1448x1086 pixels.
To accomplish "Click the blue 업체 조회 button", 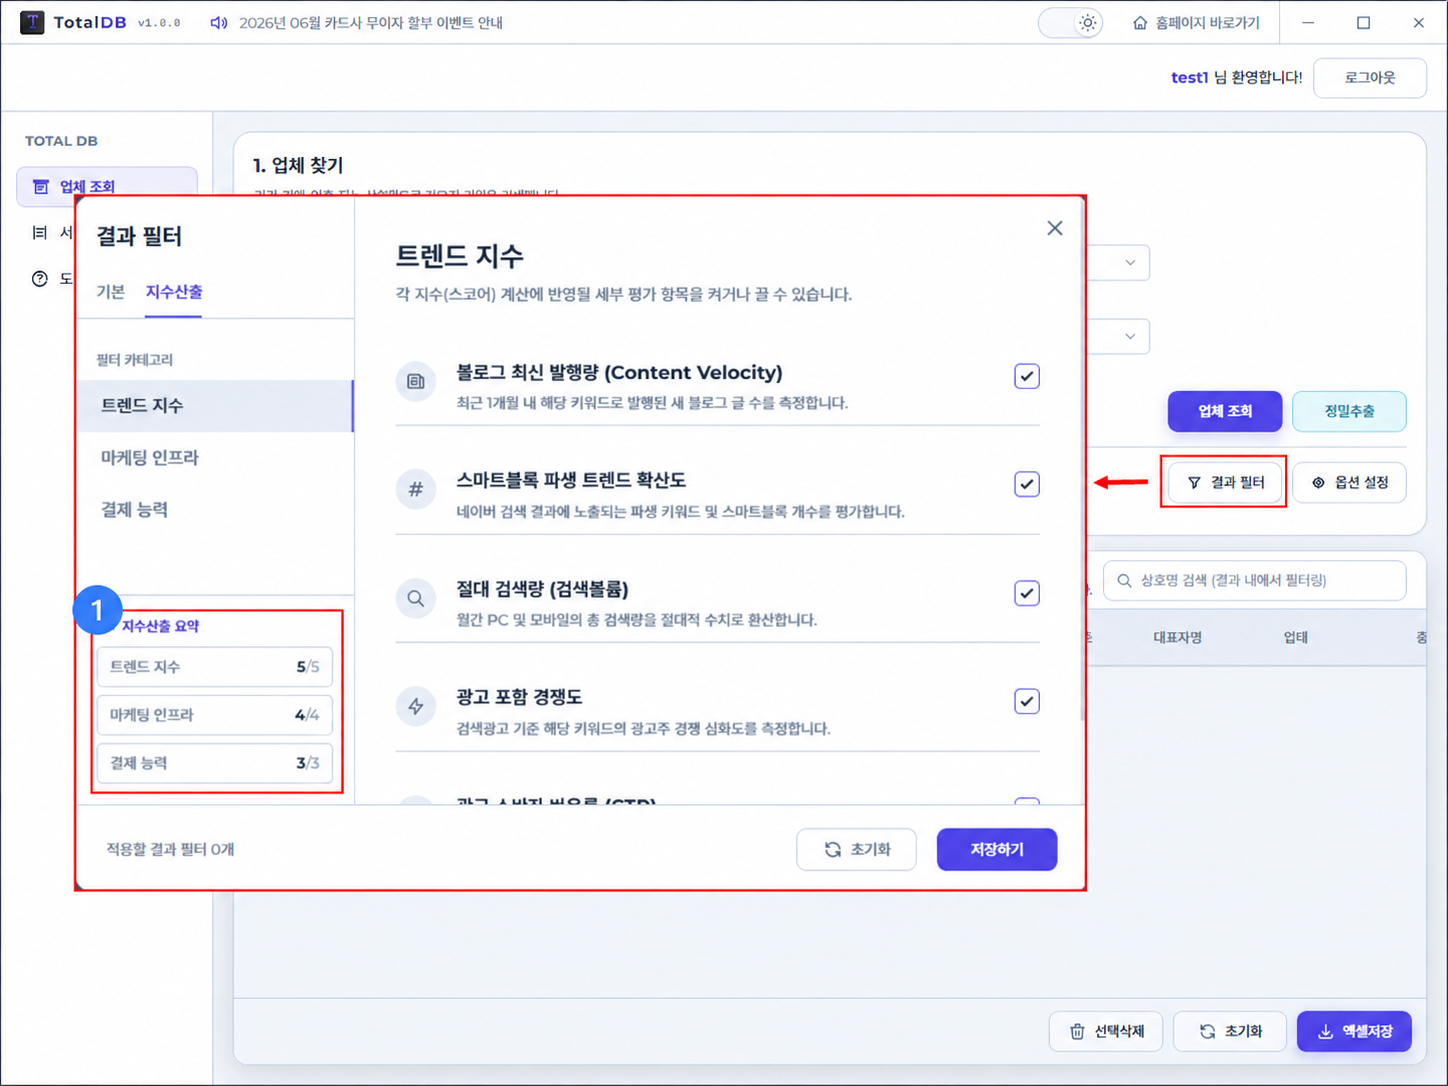I will coord(1225,411).
